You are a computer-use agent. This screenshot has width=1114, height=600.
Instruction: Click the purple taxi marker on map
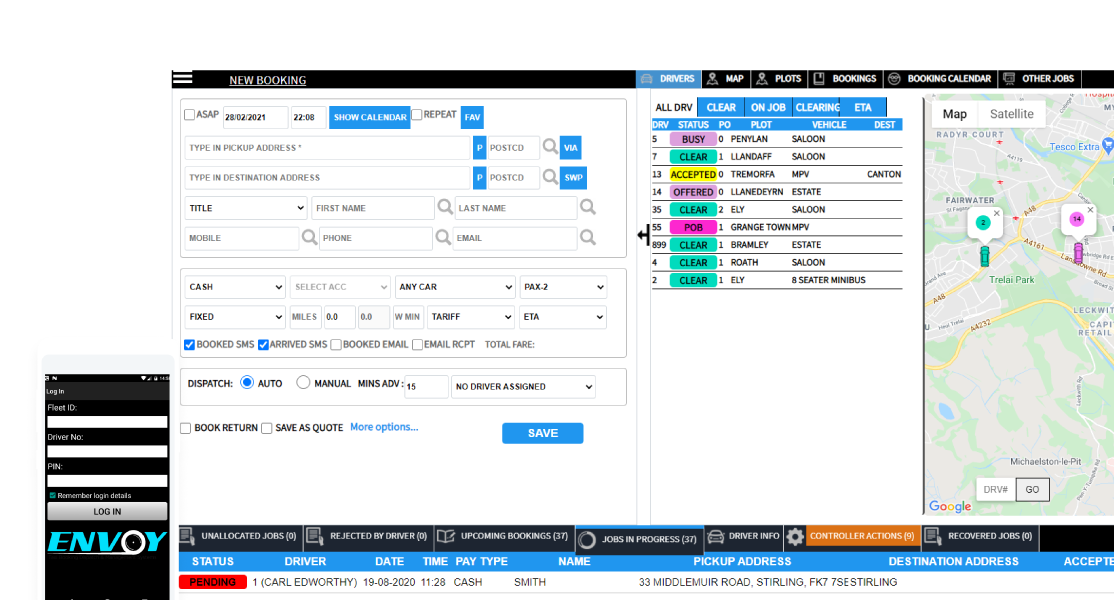click(x=1078, y=252)
